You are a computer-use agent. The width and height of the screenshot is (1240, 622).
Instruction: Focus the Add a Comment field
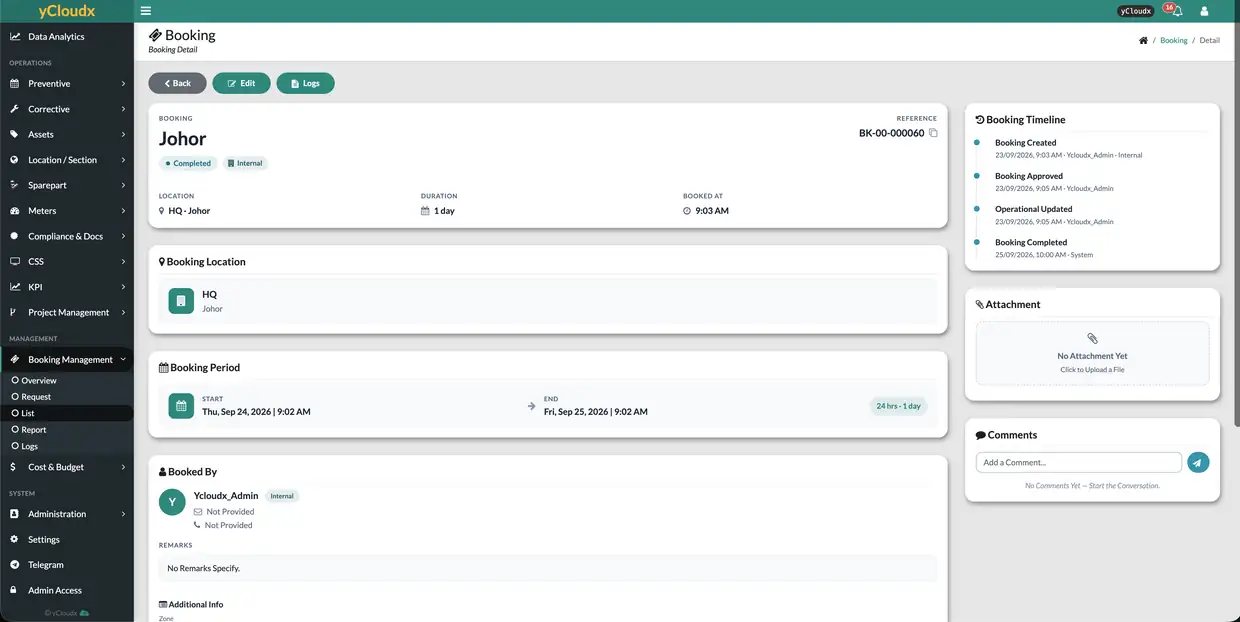(x=1079, y=462)
